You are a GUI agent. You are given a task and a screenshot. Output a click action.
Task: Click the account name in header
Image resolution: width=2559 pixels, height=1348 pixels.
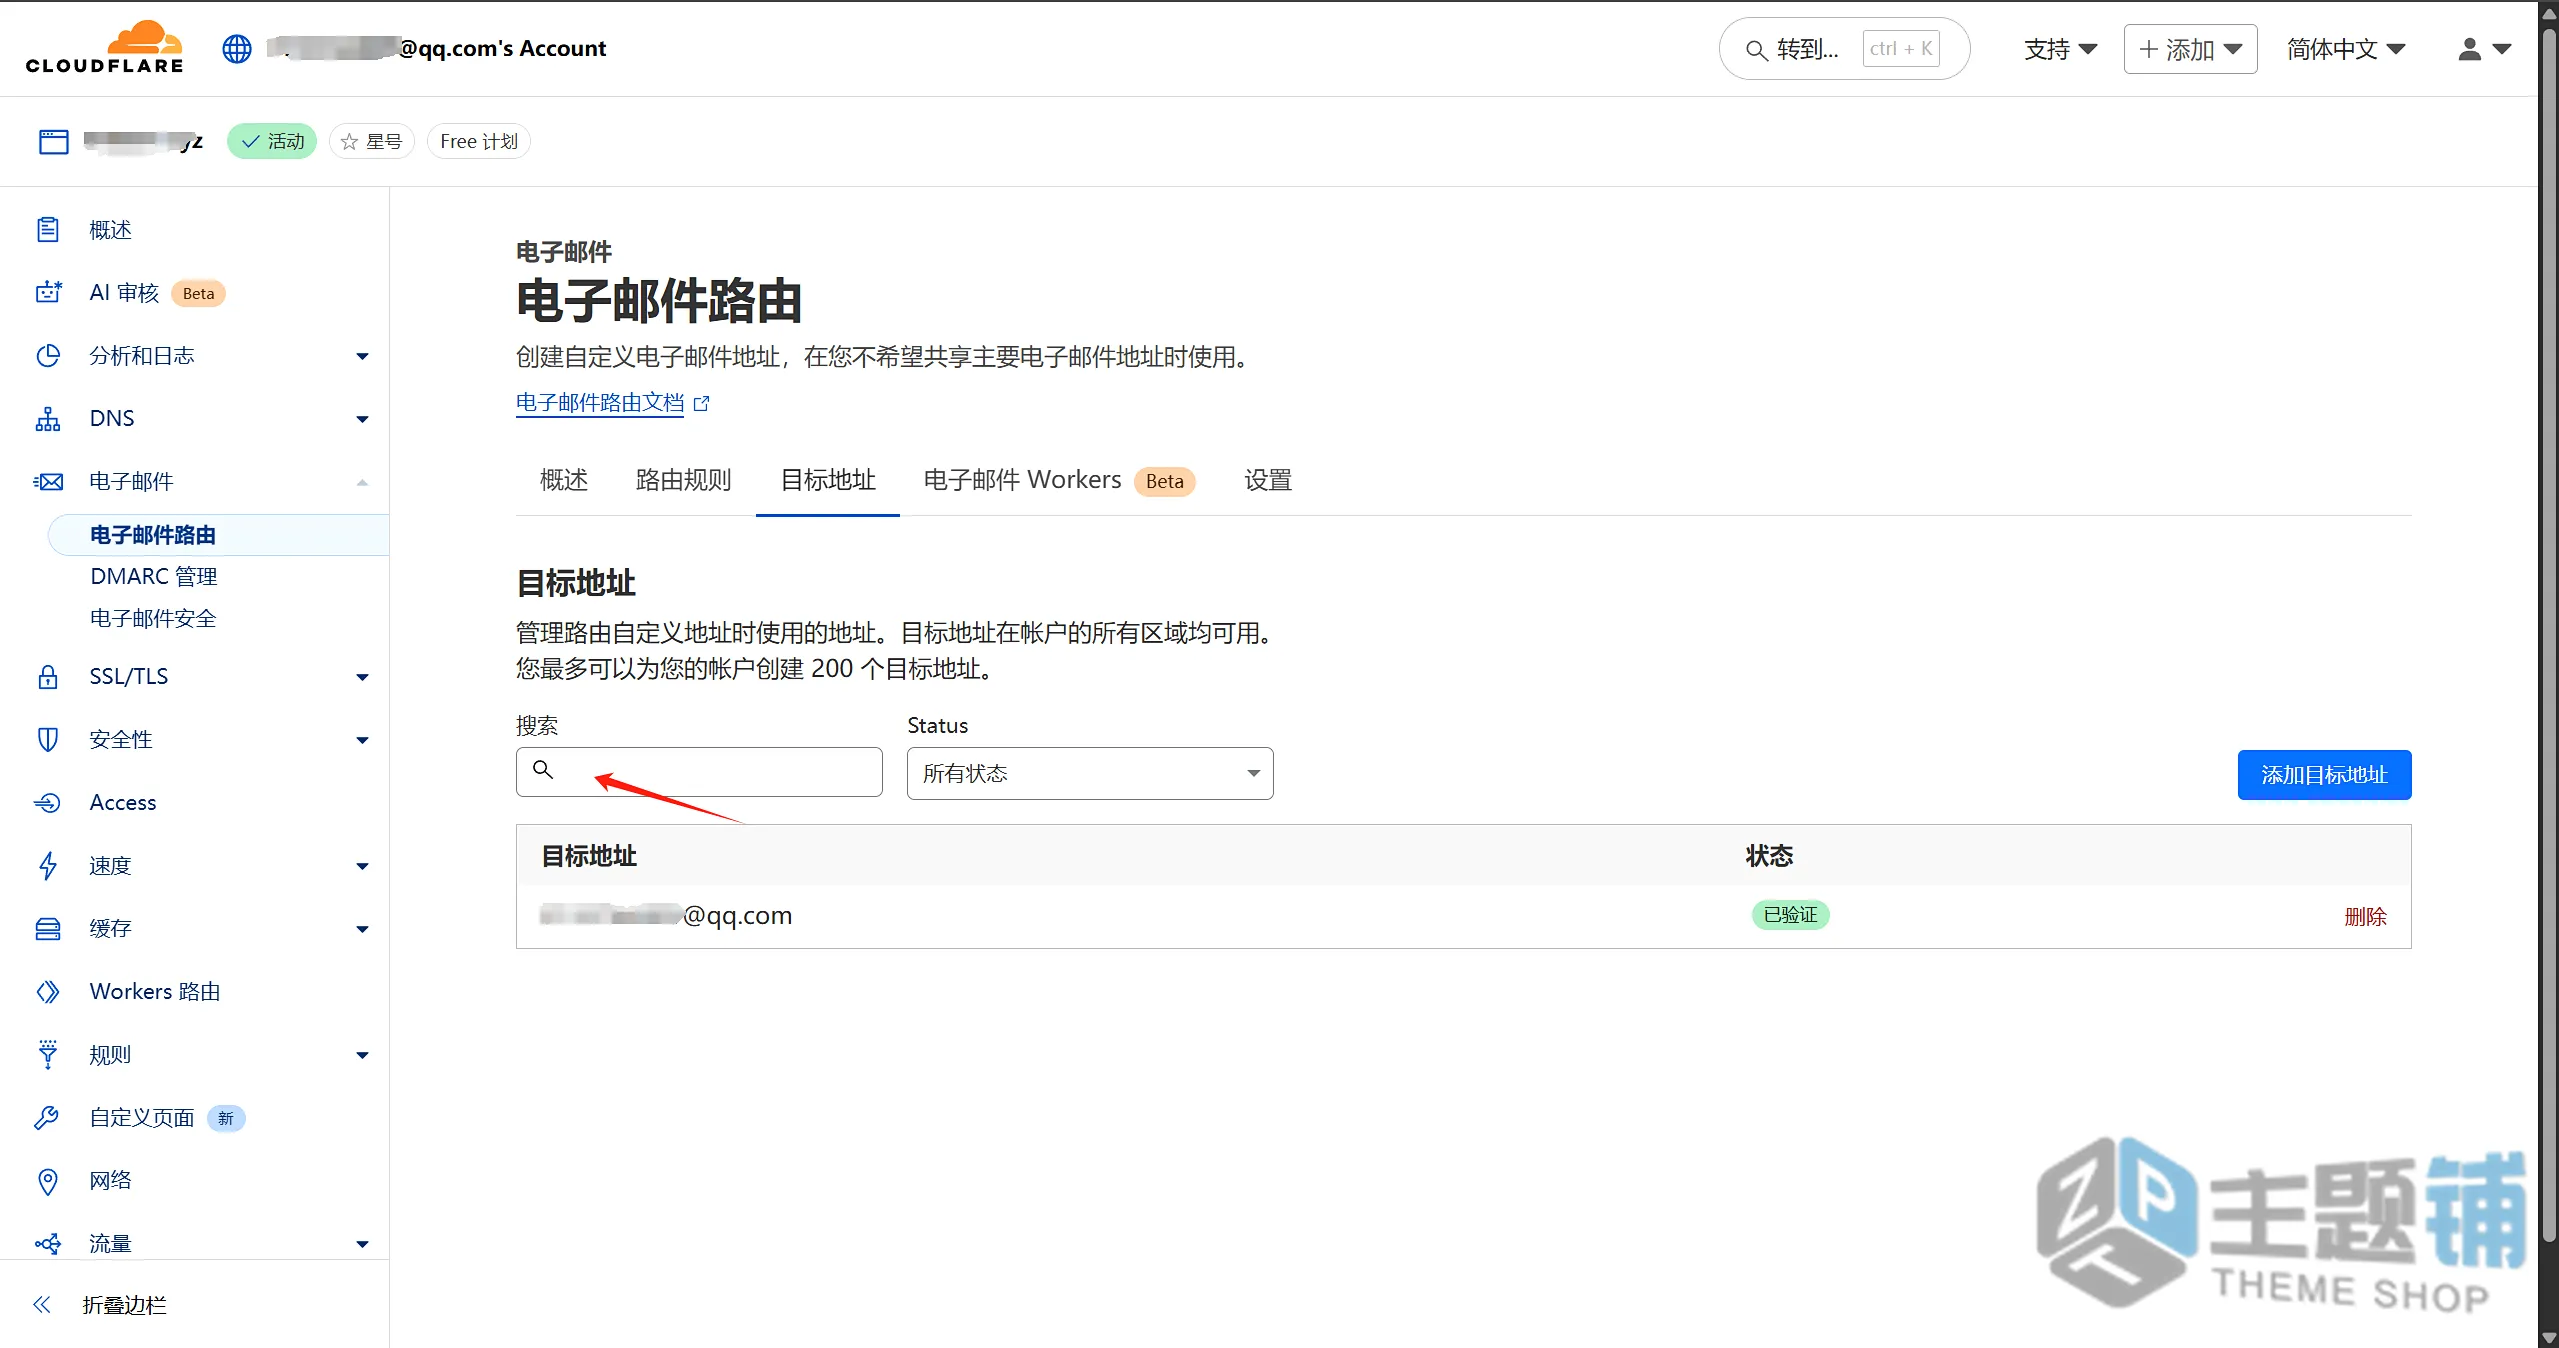pos(437,48)
